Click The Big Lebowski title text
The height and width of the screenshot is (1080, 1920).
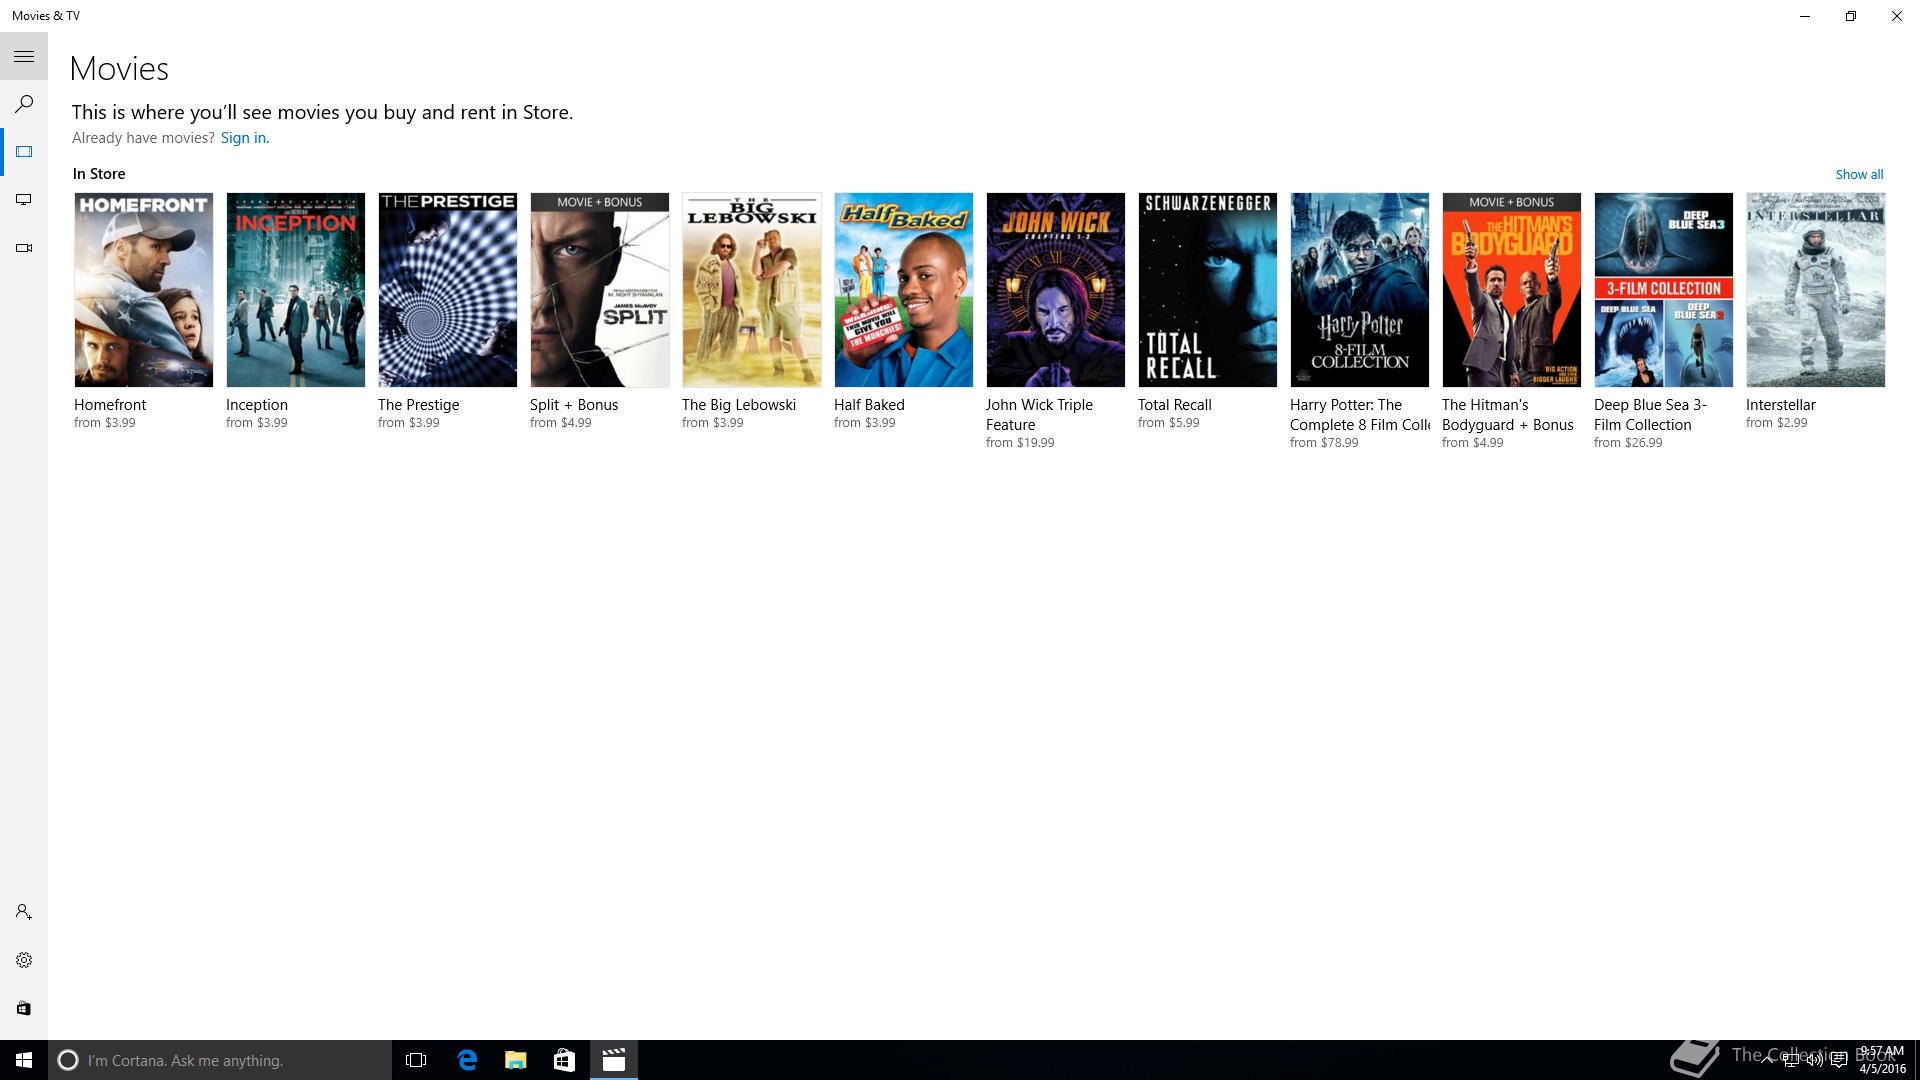click(739, 405)
